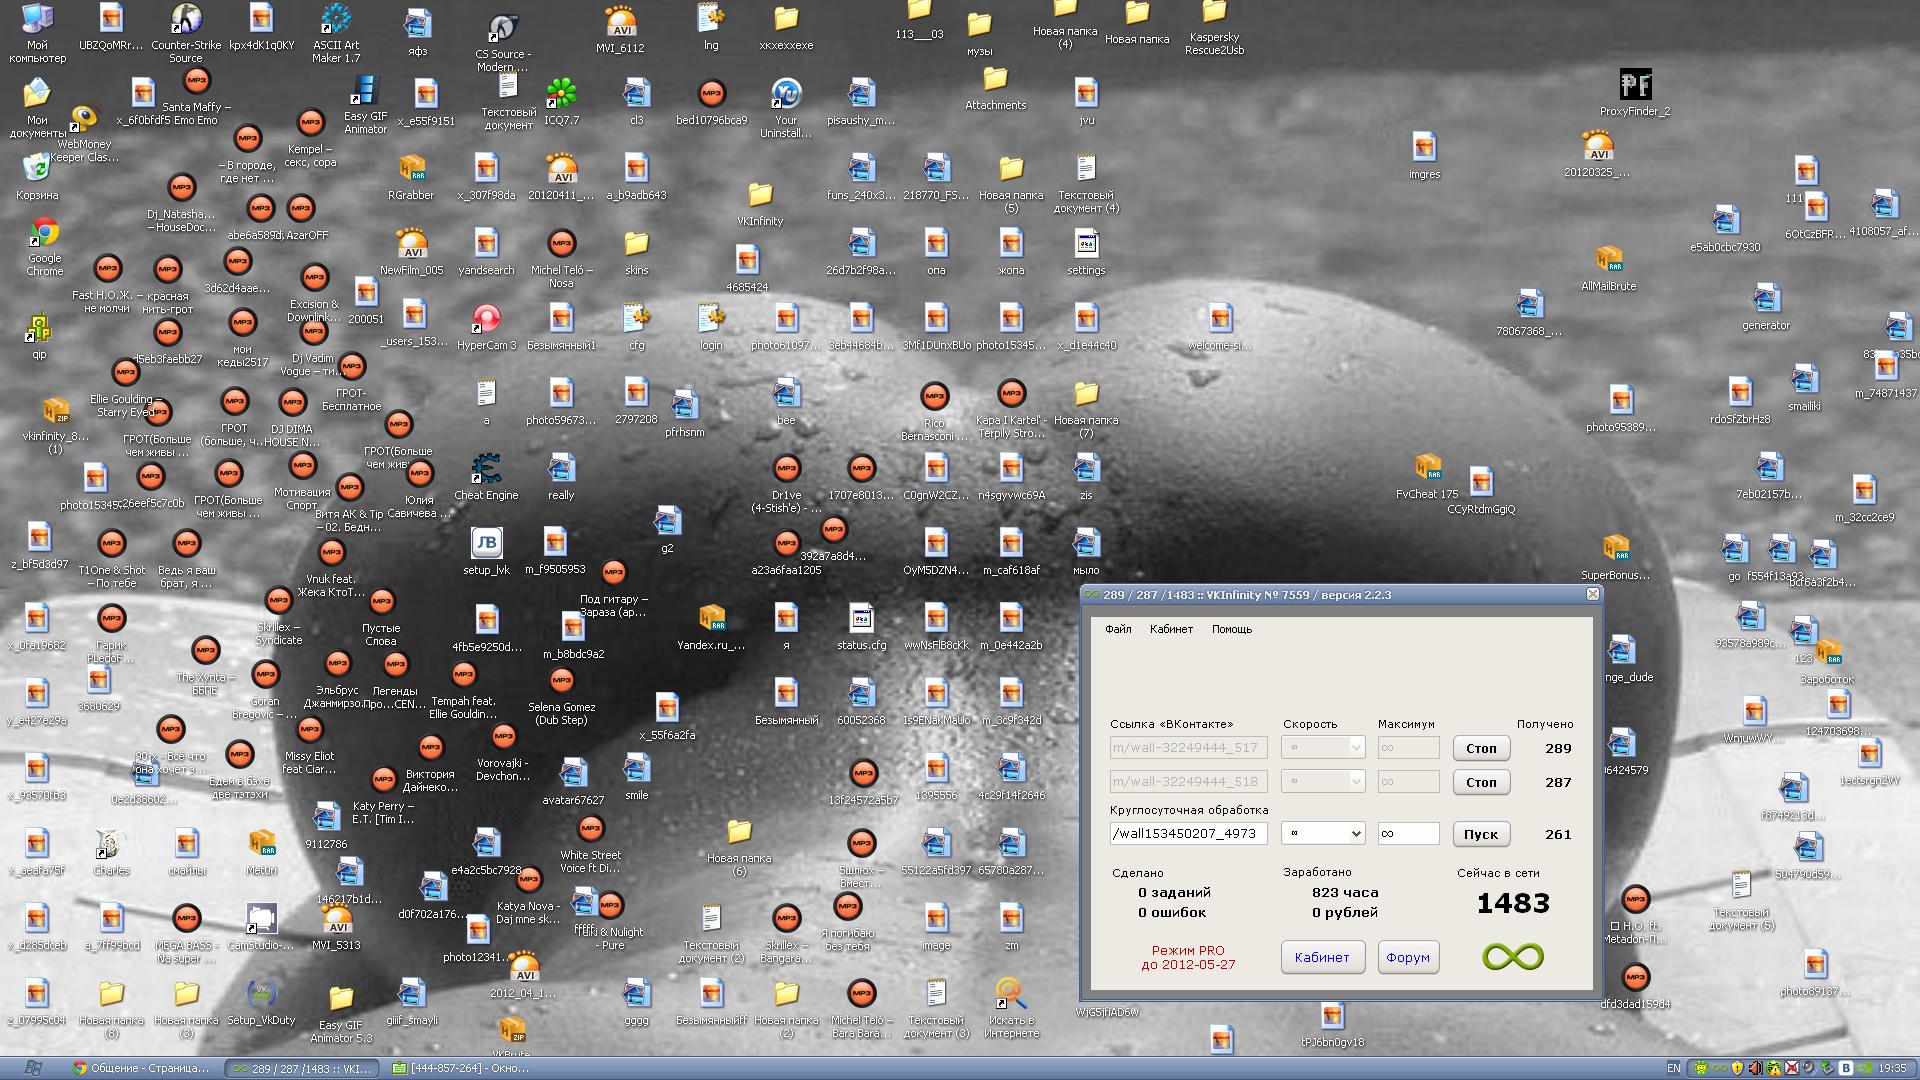Open the Кабинет menu in VKInfinity
The width and height of the screenshot is (1920, 1080).
pos(1171,629)
